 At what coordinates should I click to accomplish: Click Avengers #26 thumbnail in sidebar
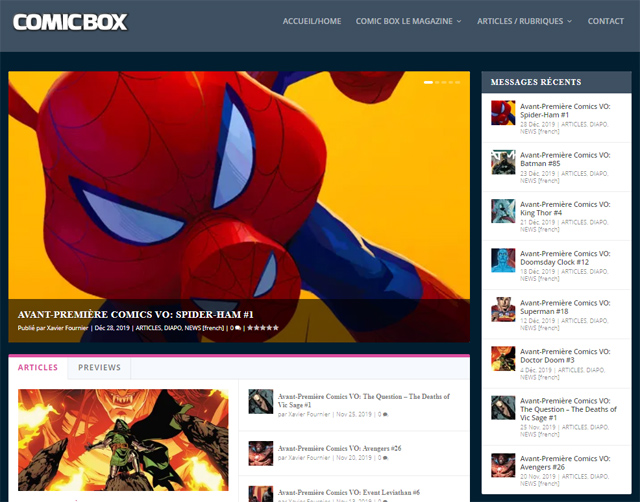coord(503,465)
